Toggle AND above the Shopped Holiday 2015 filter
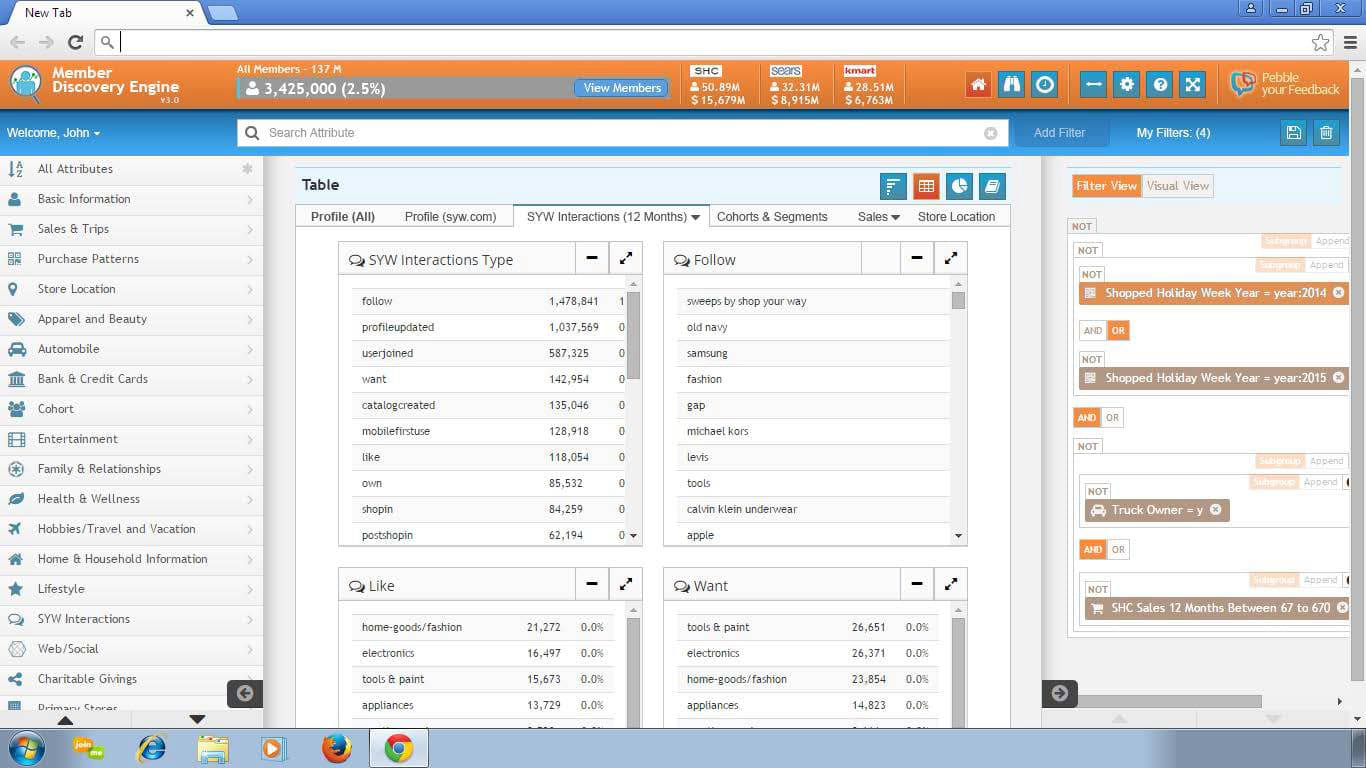This screenshot has width=1366, height=768. point(1092,331)
